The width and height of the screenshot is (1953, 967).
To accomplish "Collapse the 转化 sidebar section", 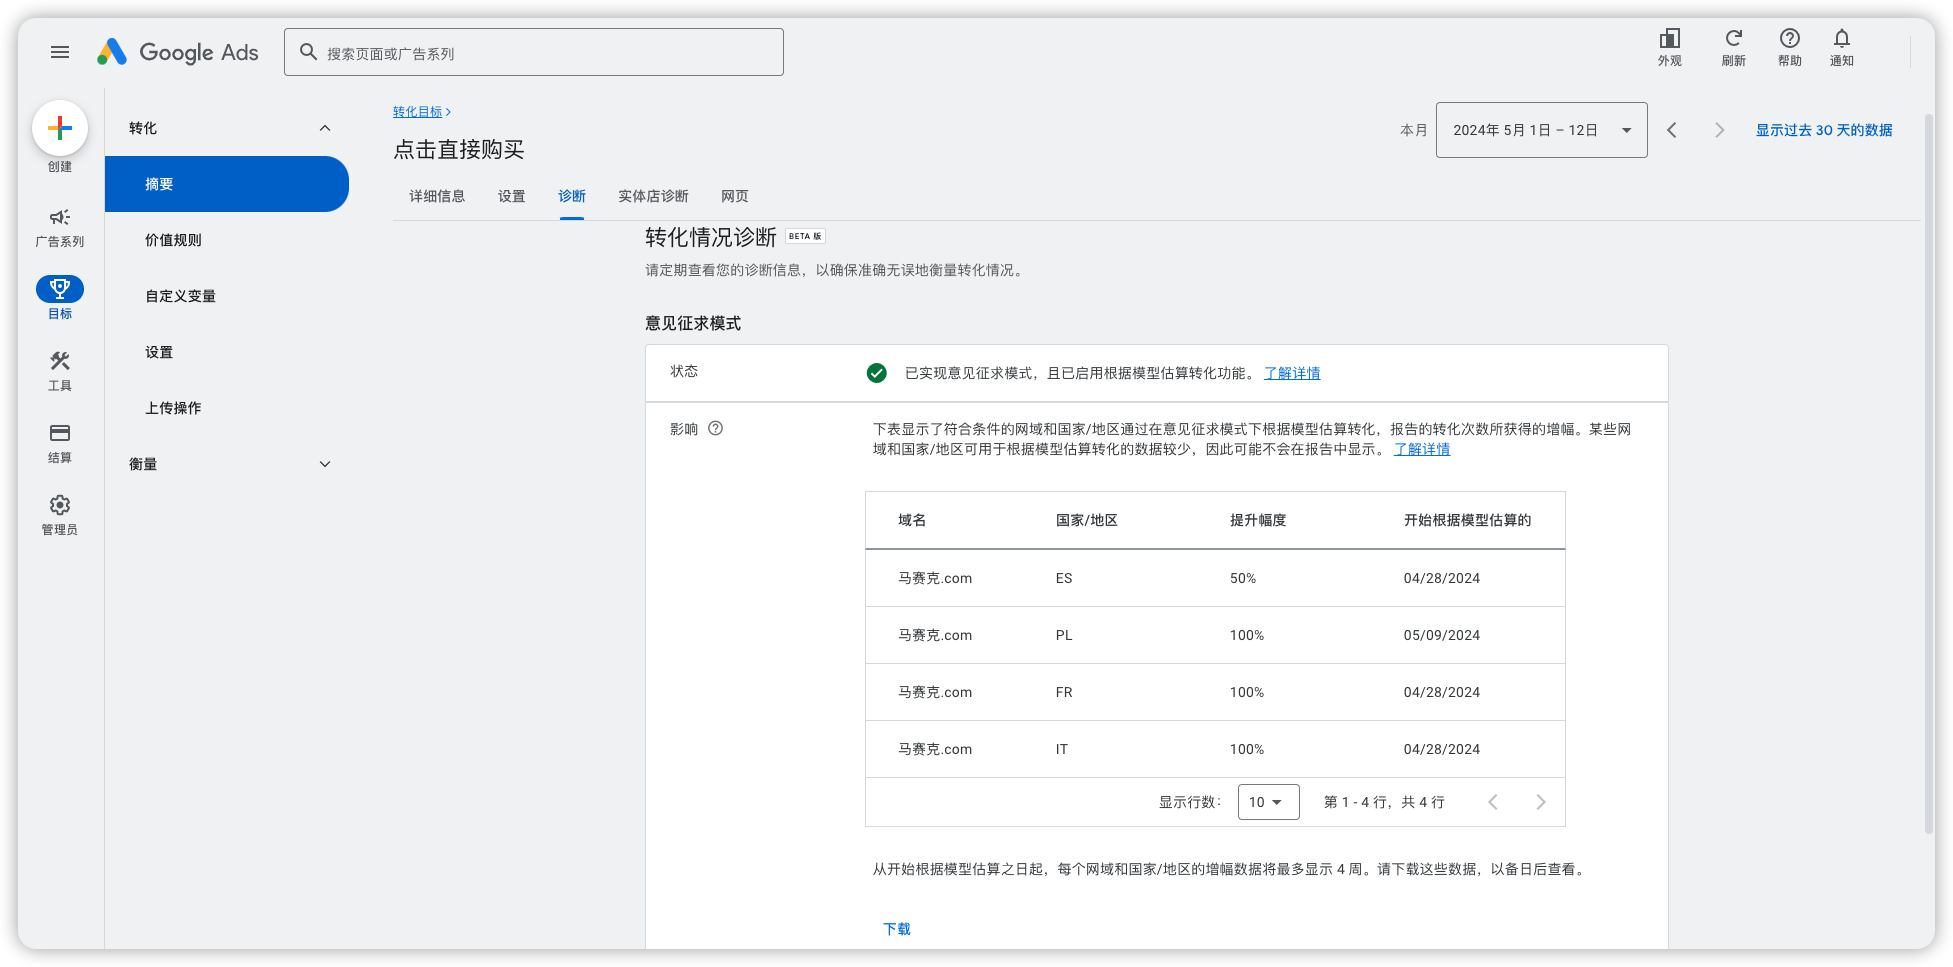I will click(325, 128).
